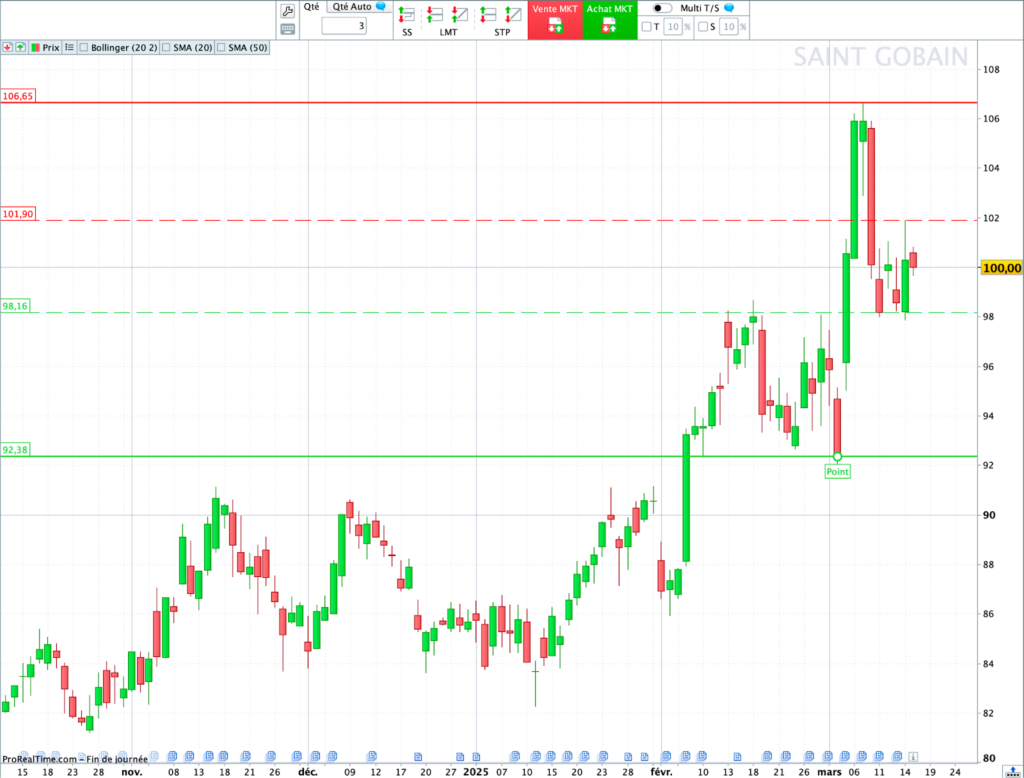Click the info icon at chart bottom right
This screenshot has width=1024, height=778.
913,756
